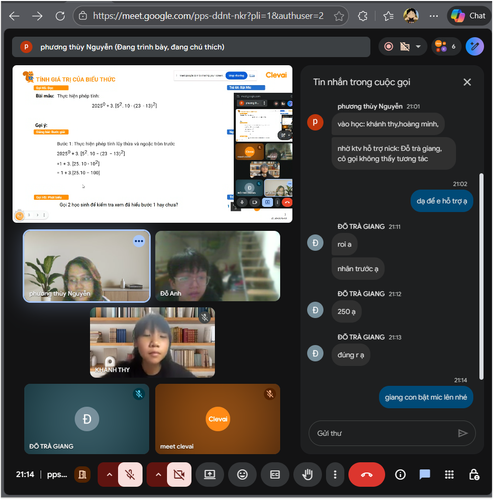Go forward in browser history
This screenshot has height=500, width=493.
[x=37, y=16]
